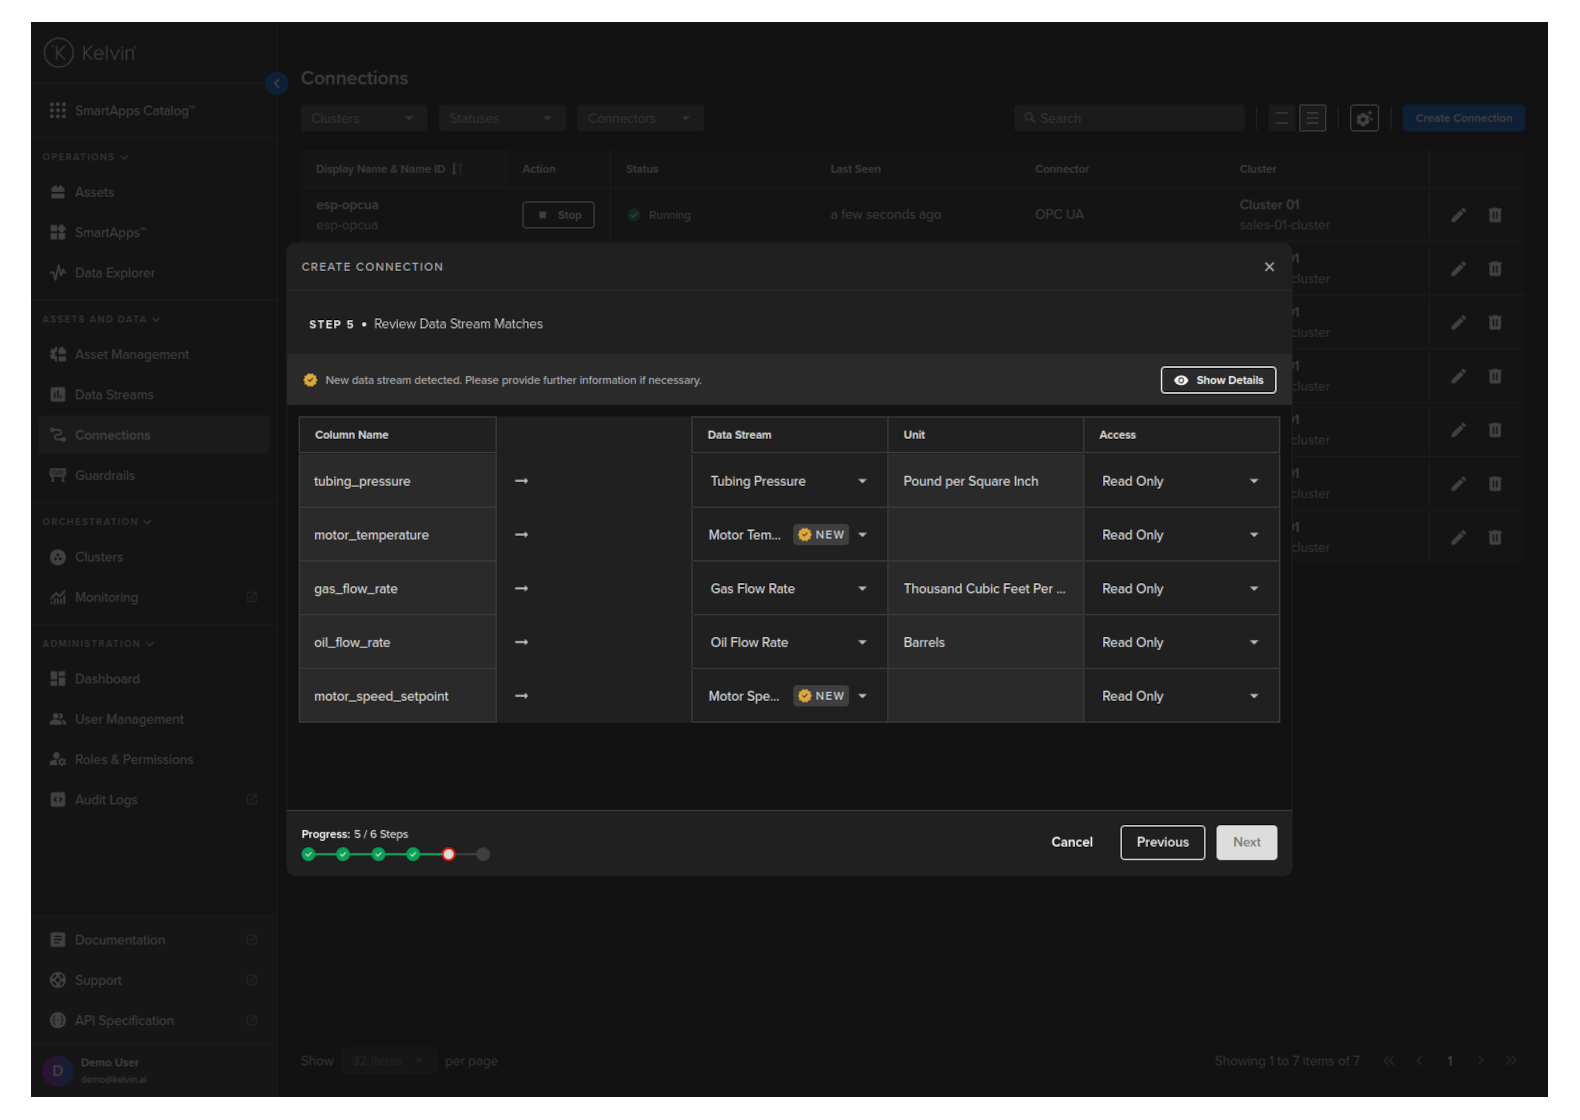Expand Motor Temperature data stream dropdown
This screenshot has width=1580, height=1120.
pyautogui.click(x=862, y=535)
